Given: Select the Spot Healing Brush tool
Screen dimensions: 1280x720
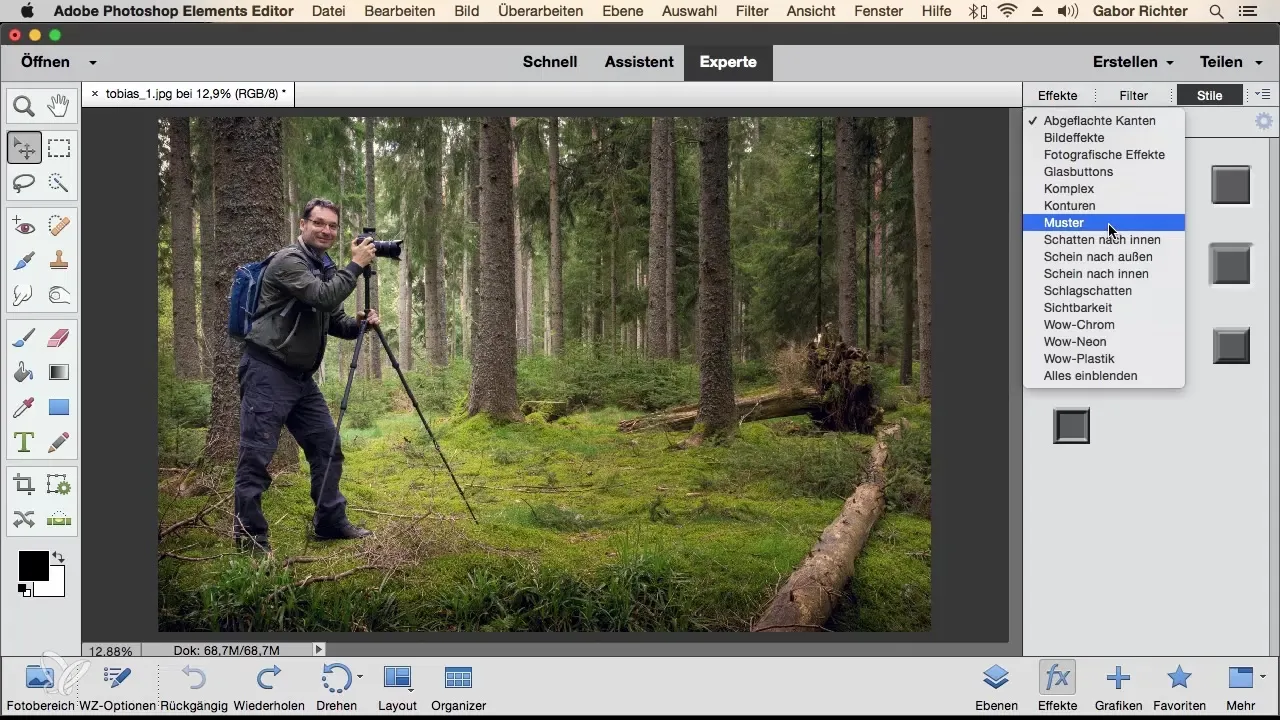Looking at the screenshot, I should pyautogui.click(x=59, y=226).
